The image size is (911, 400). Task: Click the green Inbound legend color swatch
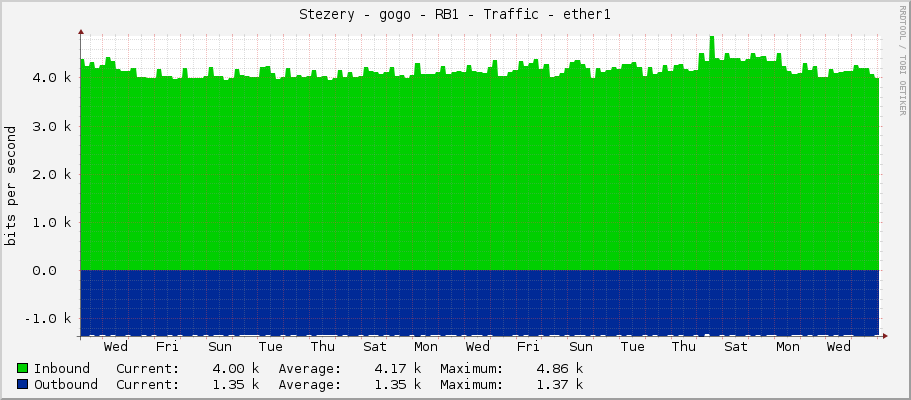[23, 369]
